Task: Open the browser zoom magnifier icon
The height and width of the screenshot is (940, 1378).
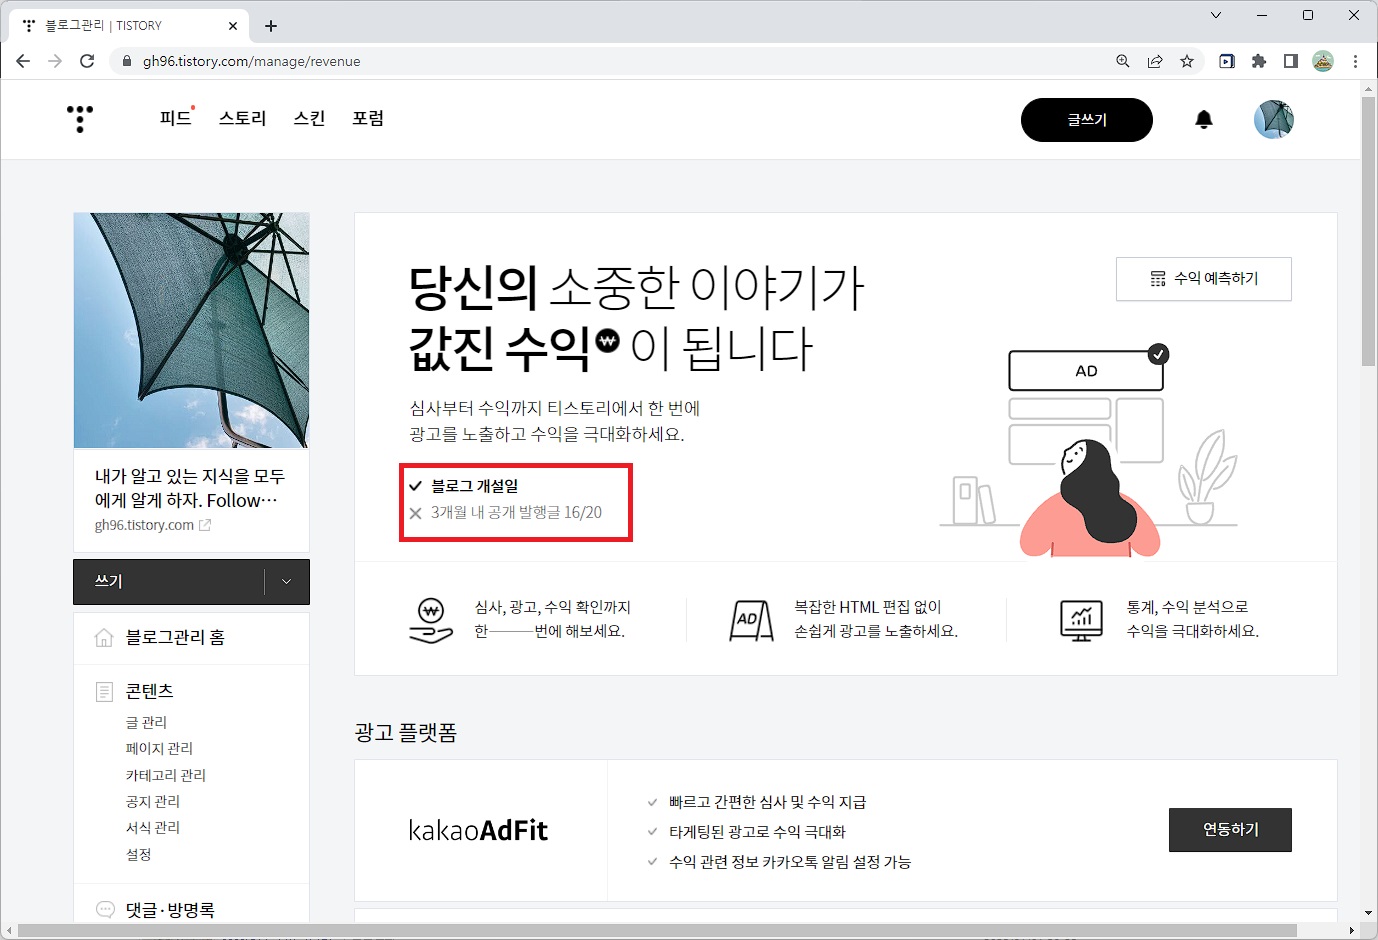Action: tap(1123, 61)
